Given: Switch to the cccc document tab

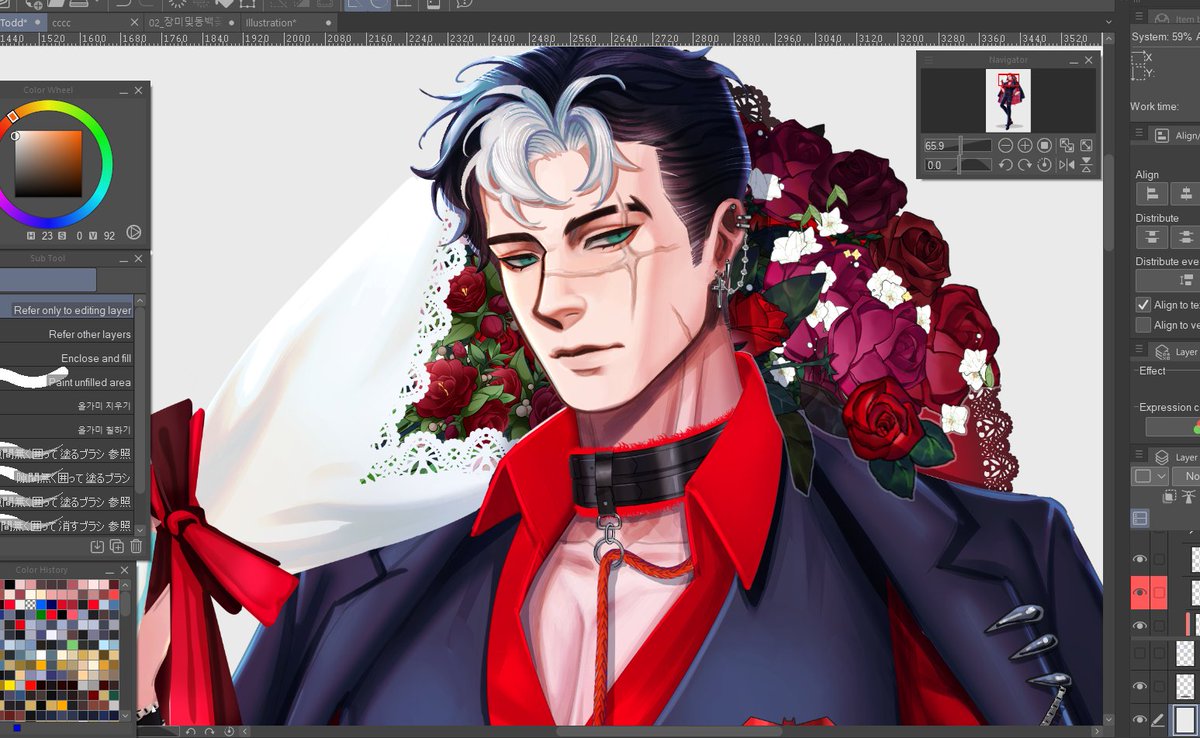Looking at the screenshot, I should click(96, 22).
